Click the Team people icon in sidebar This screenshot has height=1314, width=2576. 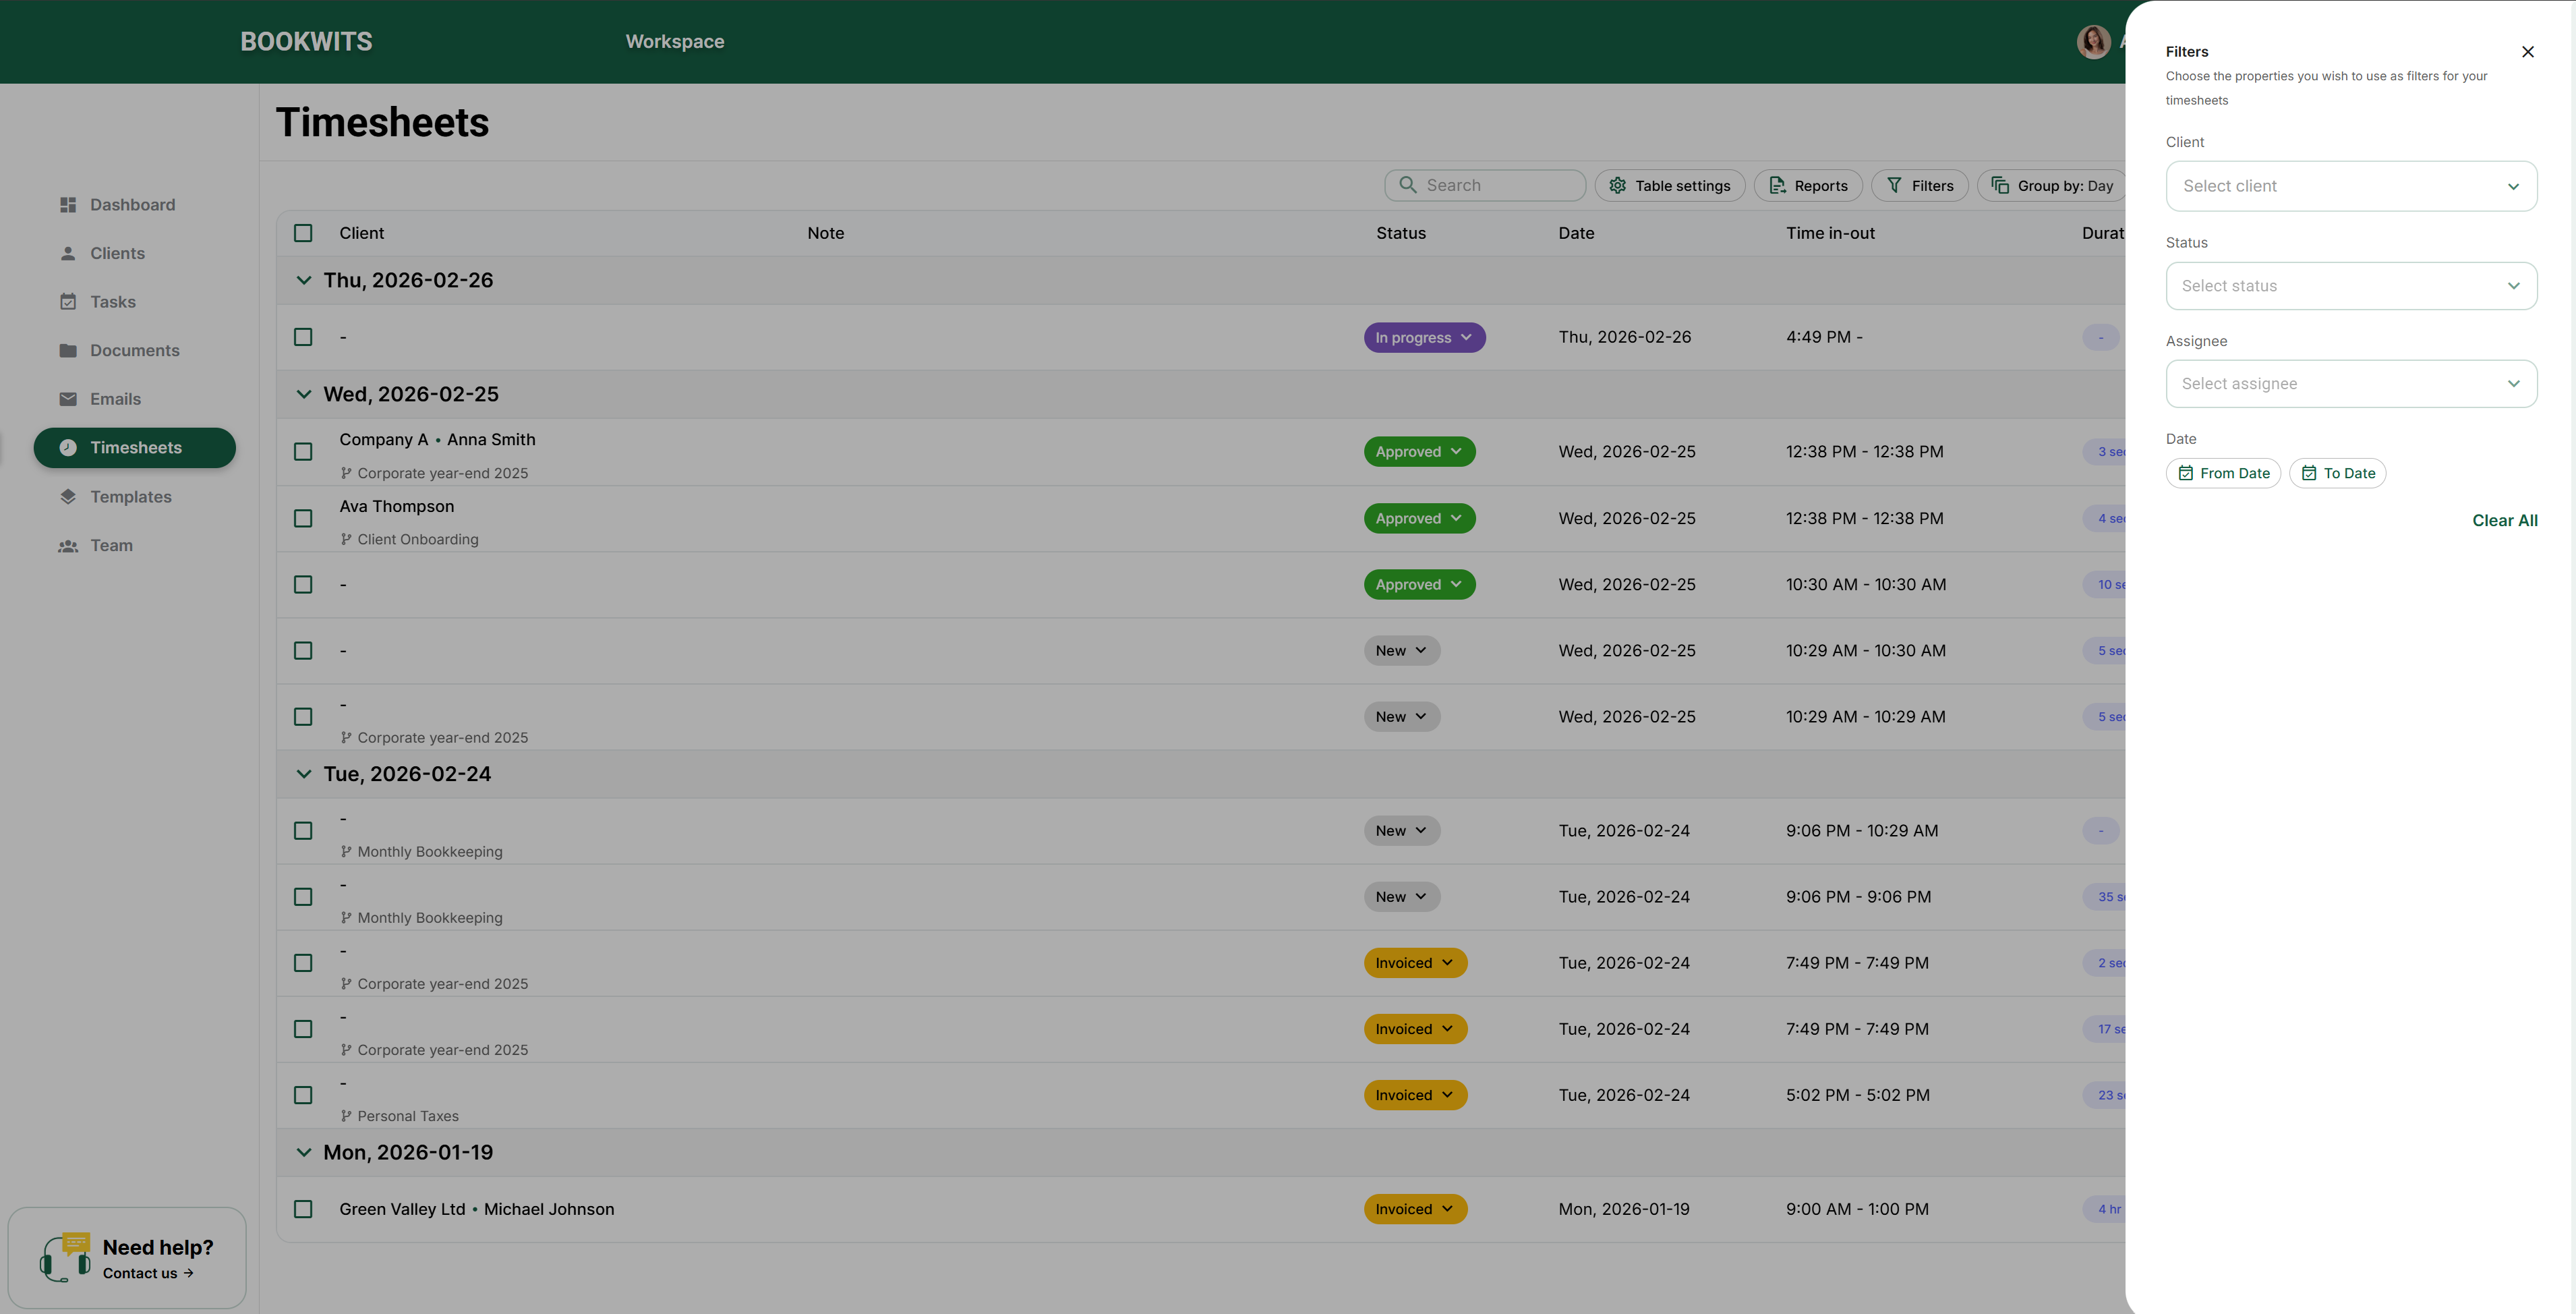68,546
